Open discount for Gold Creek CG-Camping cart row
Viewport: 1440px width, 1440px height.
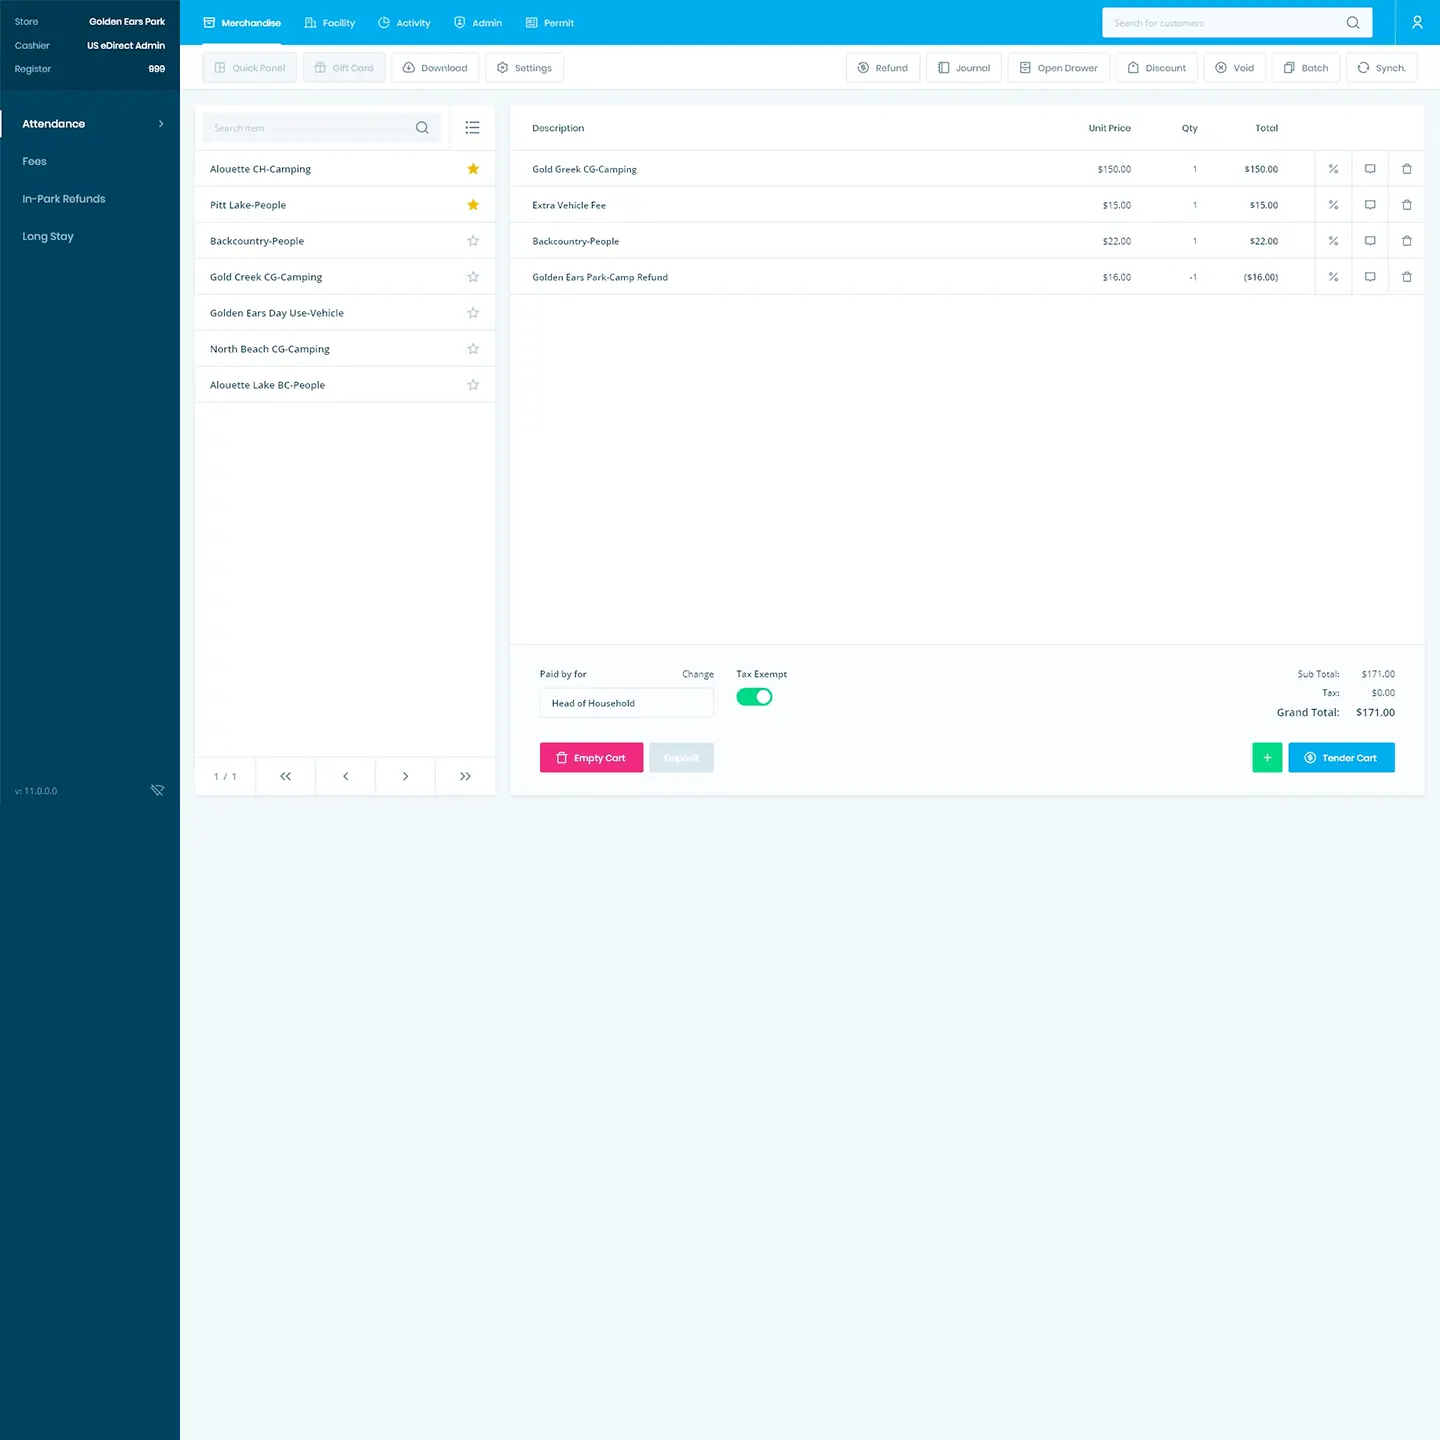tap(1333, 169)
